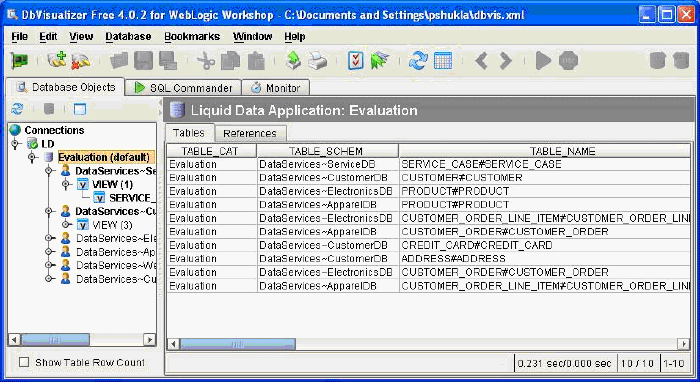Open the Window menu

pyautogui.click(x=252, y=37)
